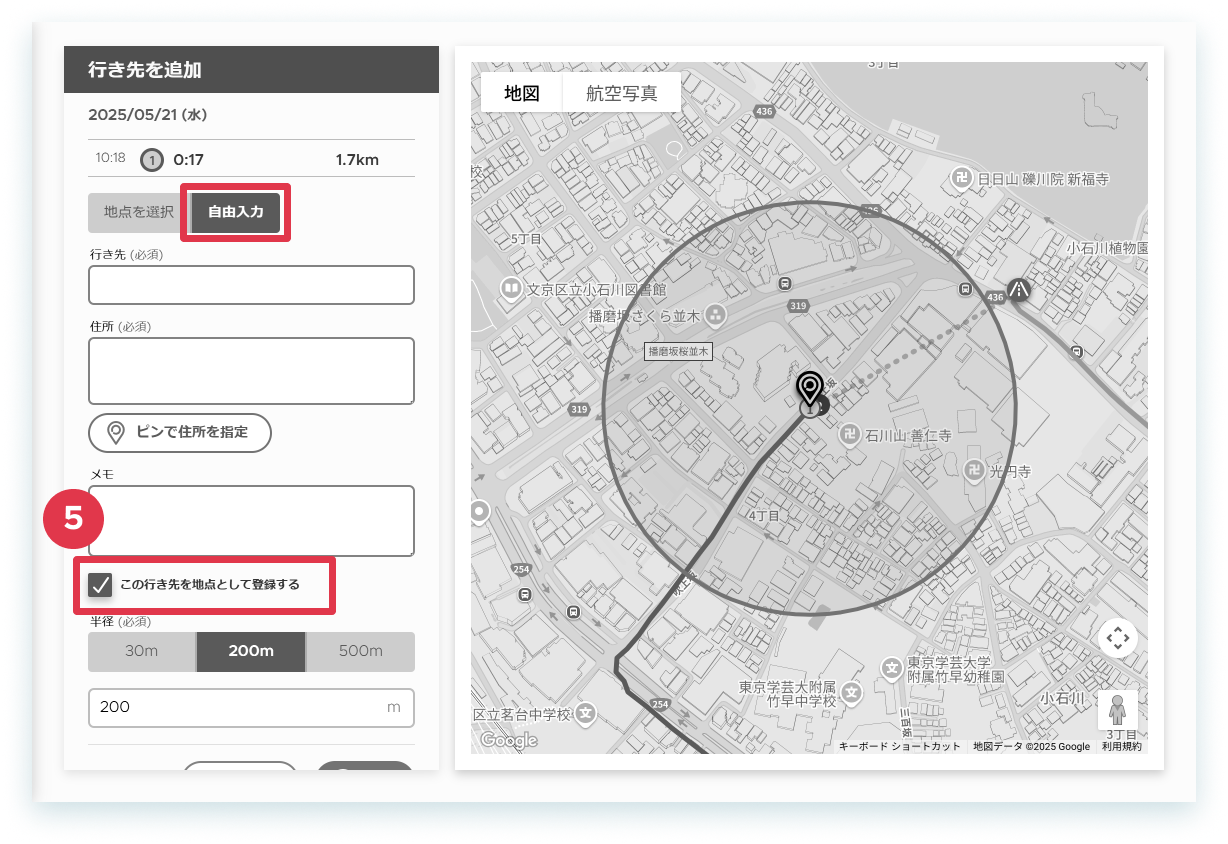The width and height of the screenshot is (1228, 844).
Task: Click the destination pin marker on map
Action: 809,389
